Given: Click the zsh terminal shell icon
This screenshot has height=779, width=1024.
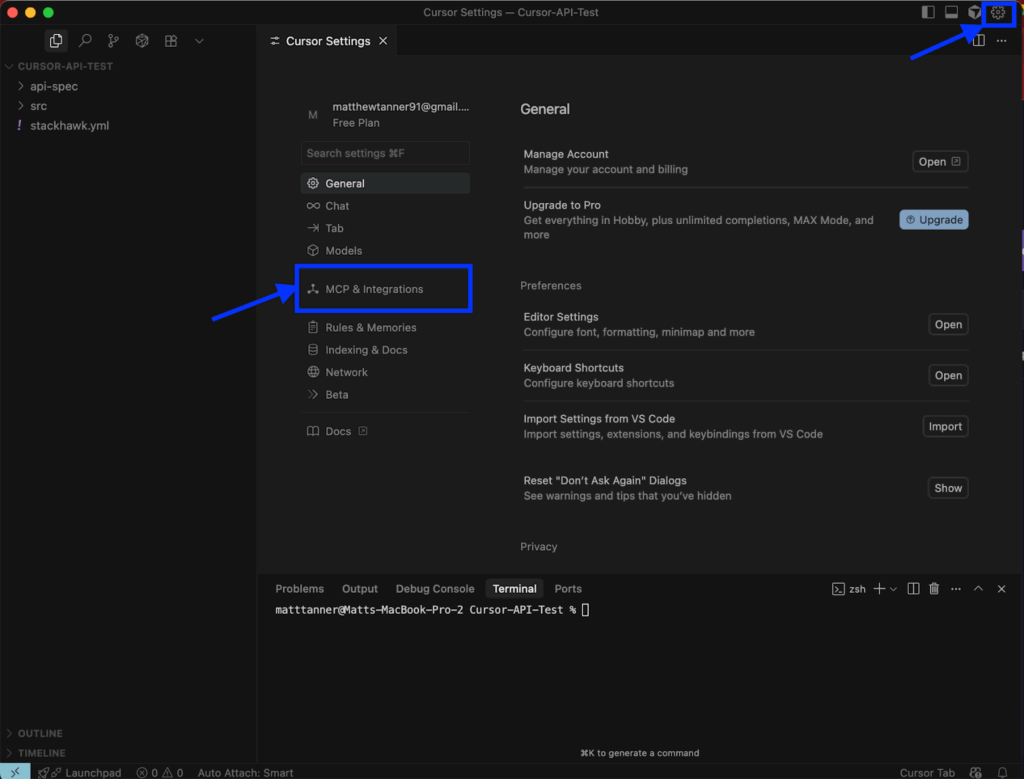Looking at the screenshot, I should pos(838,589).
